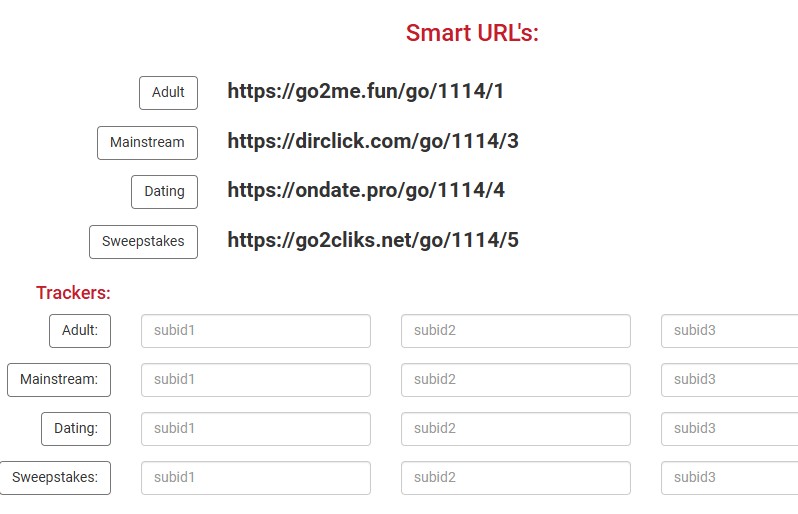Focus the Adult subid2 input

point(516,331)
